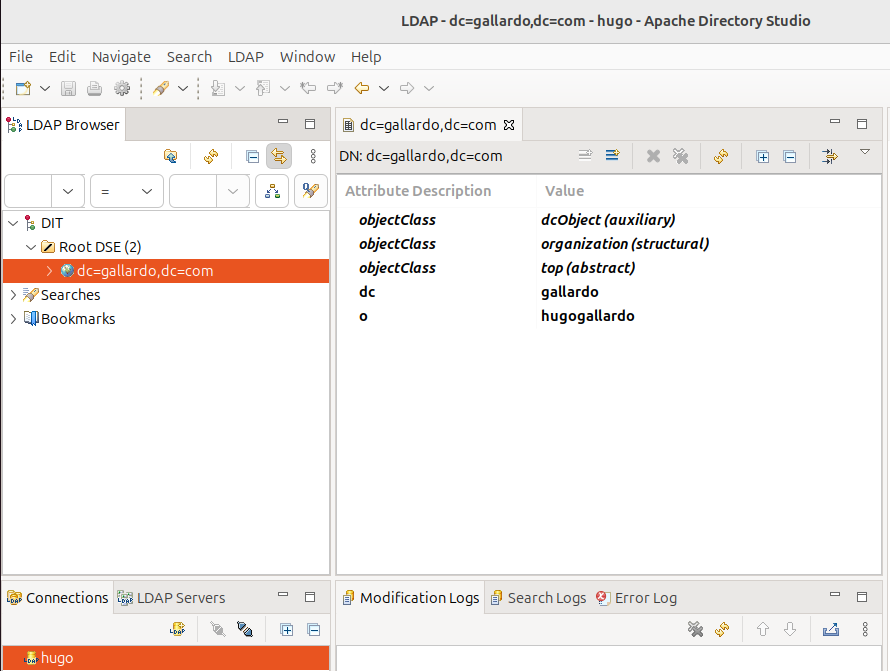Select the hugogallardo value row
This screenshot has width=890, height=671.
tap(587, 316)
